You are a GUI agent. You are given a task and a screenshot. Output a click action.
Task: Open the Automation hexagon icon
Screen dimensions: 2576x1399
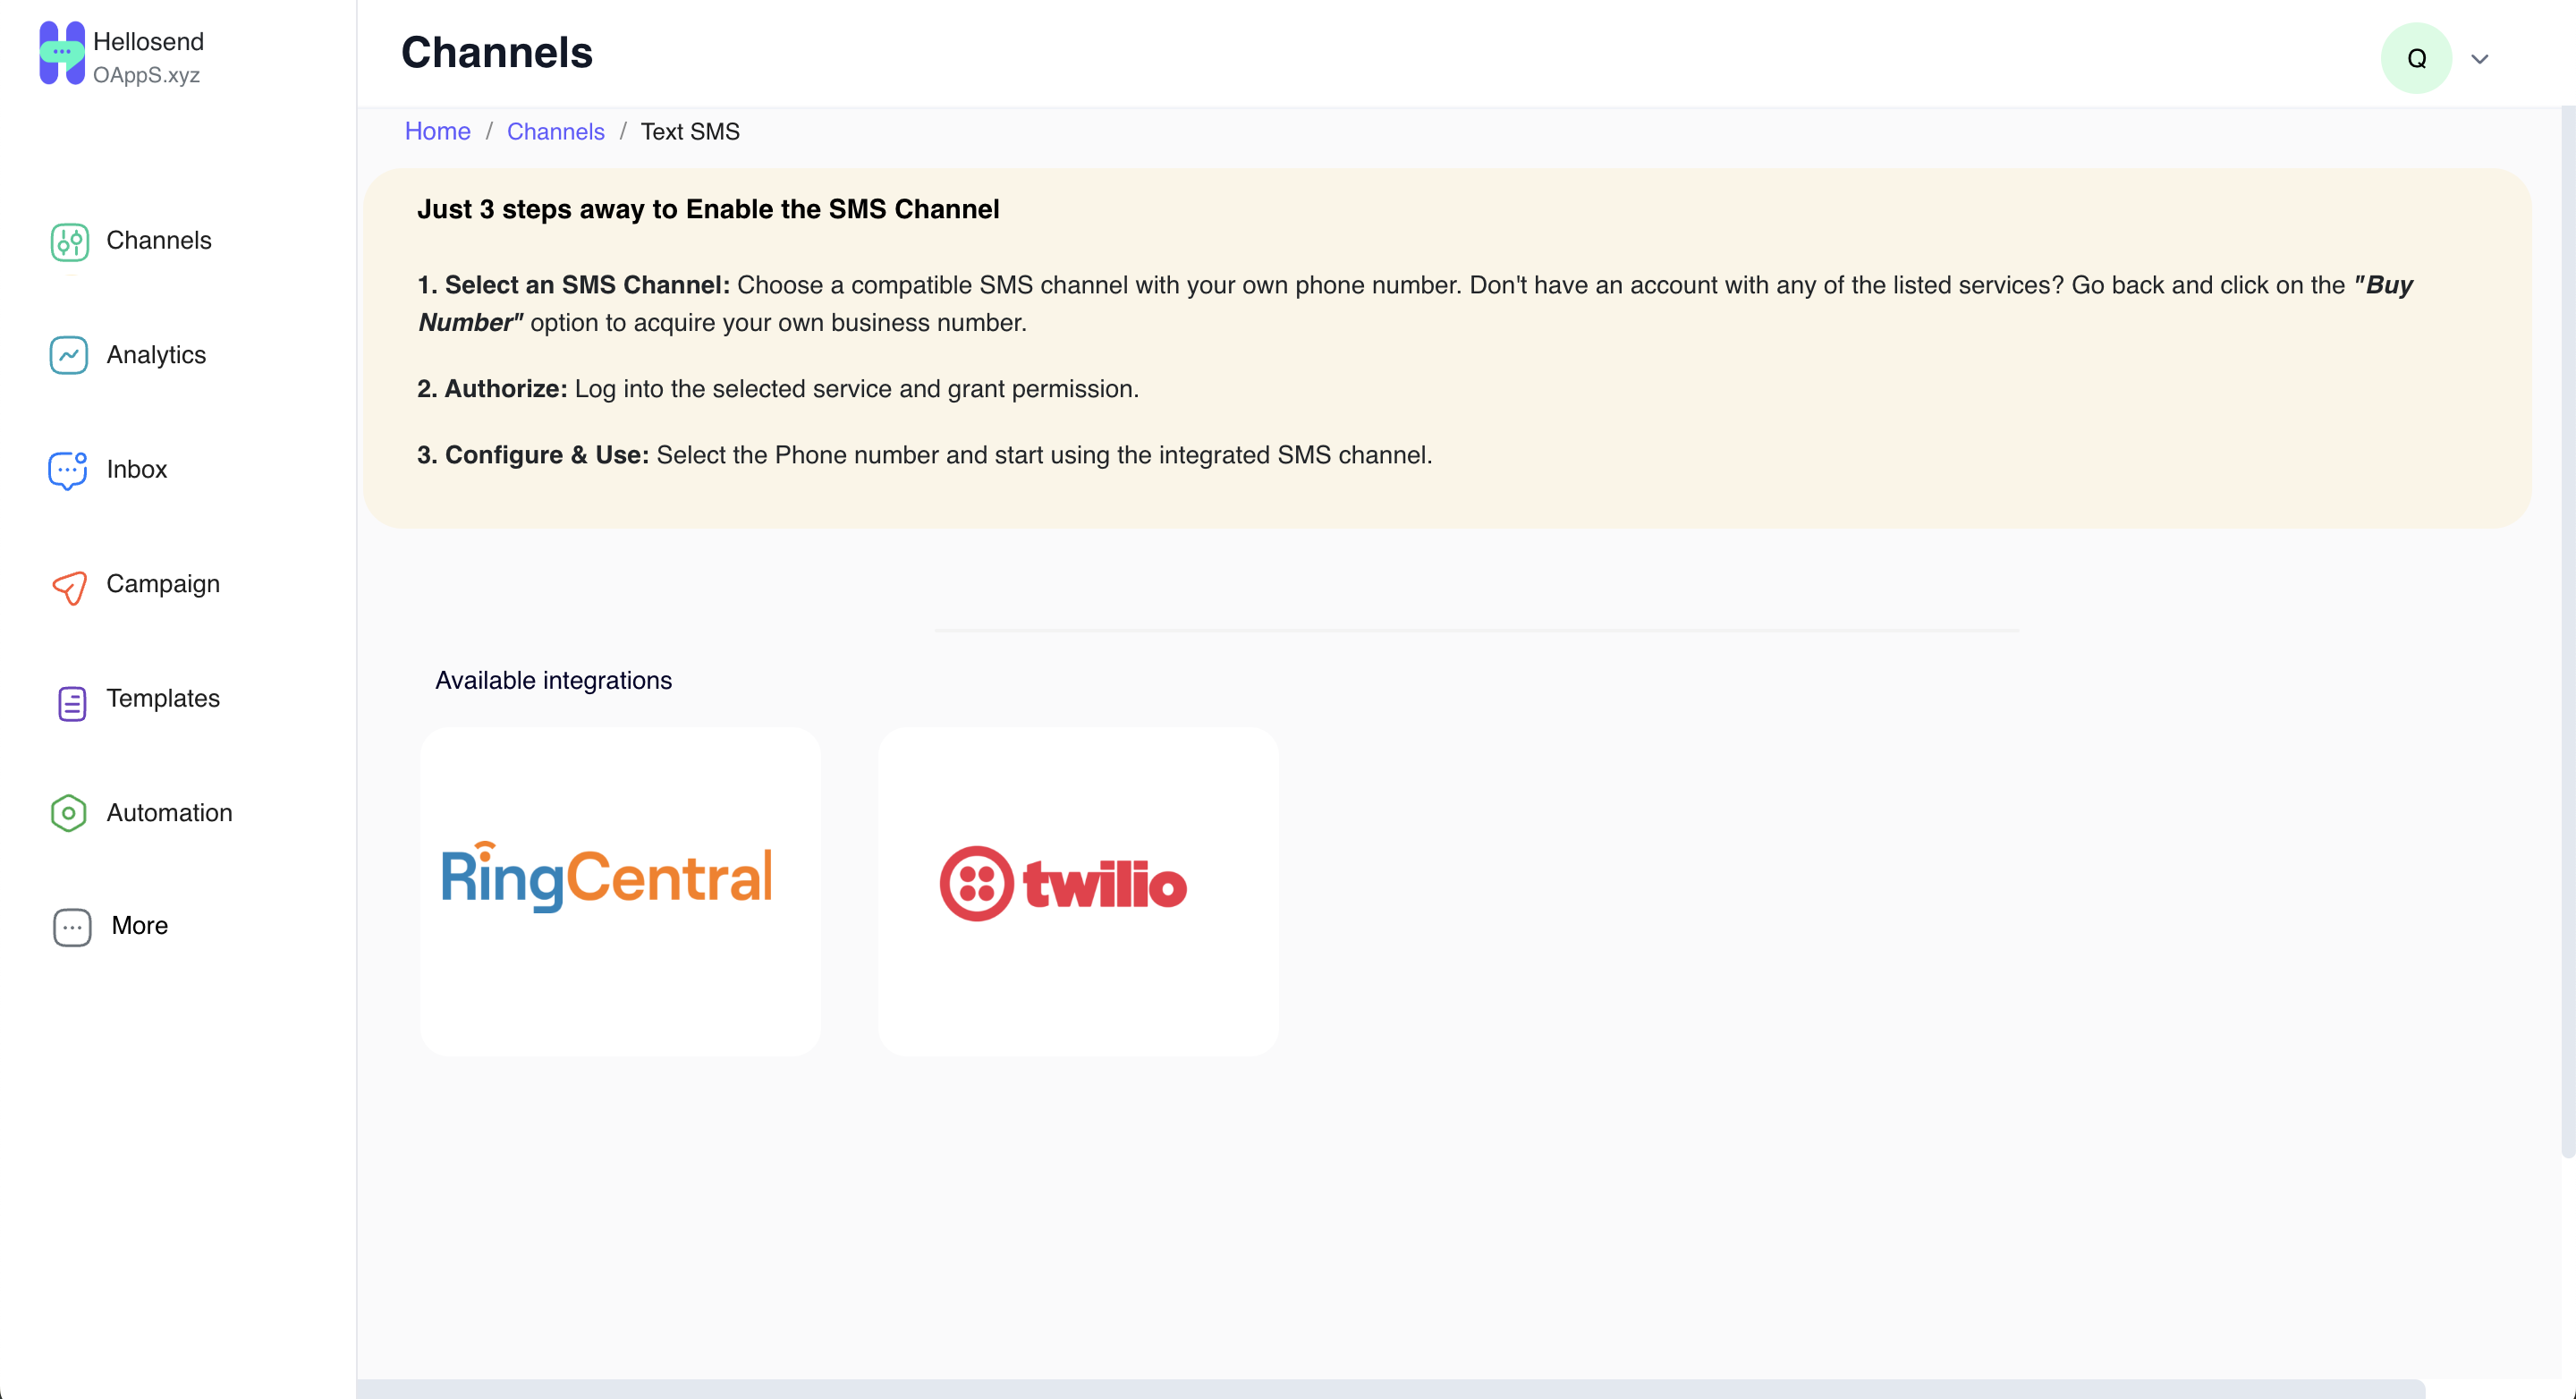click(x=68, y=813)
